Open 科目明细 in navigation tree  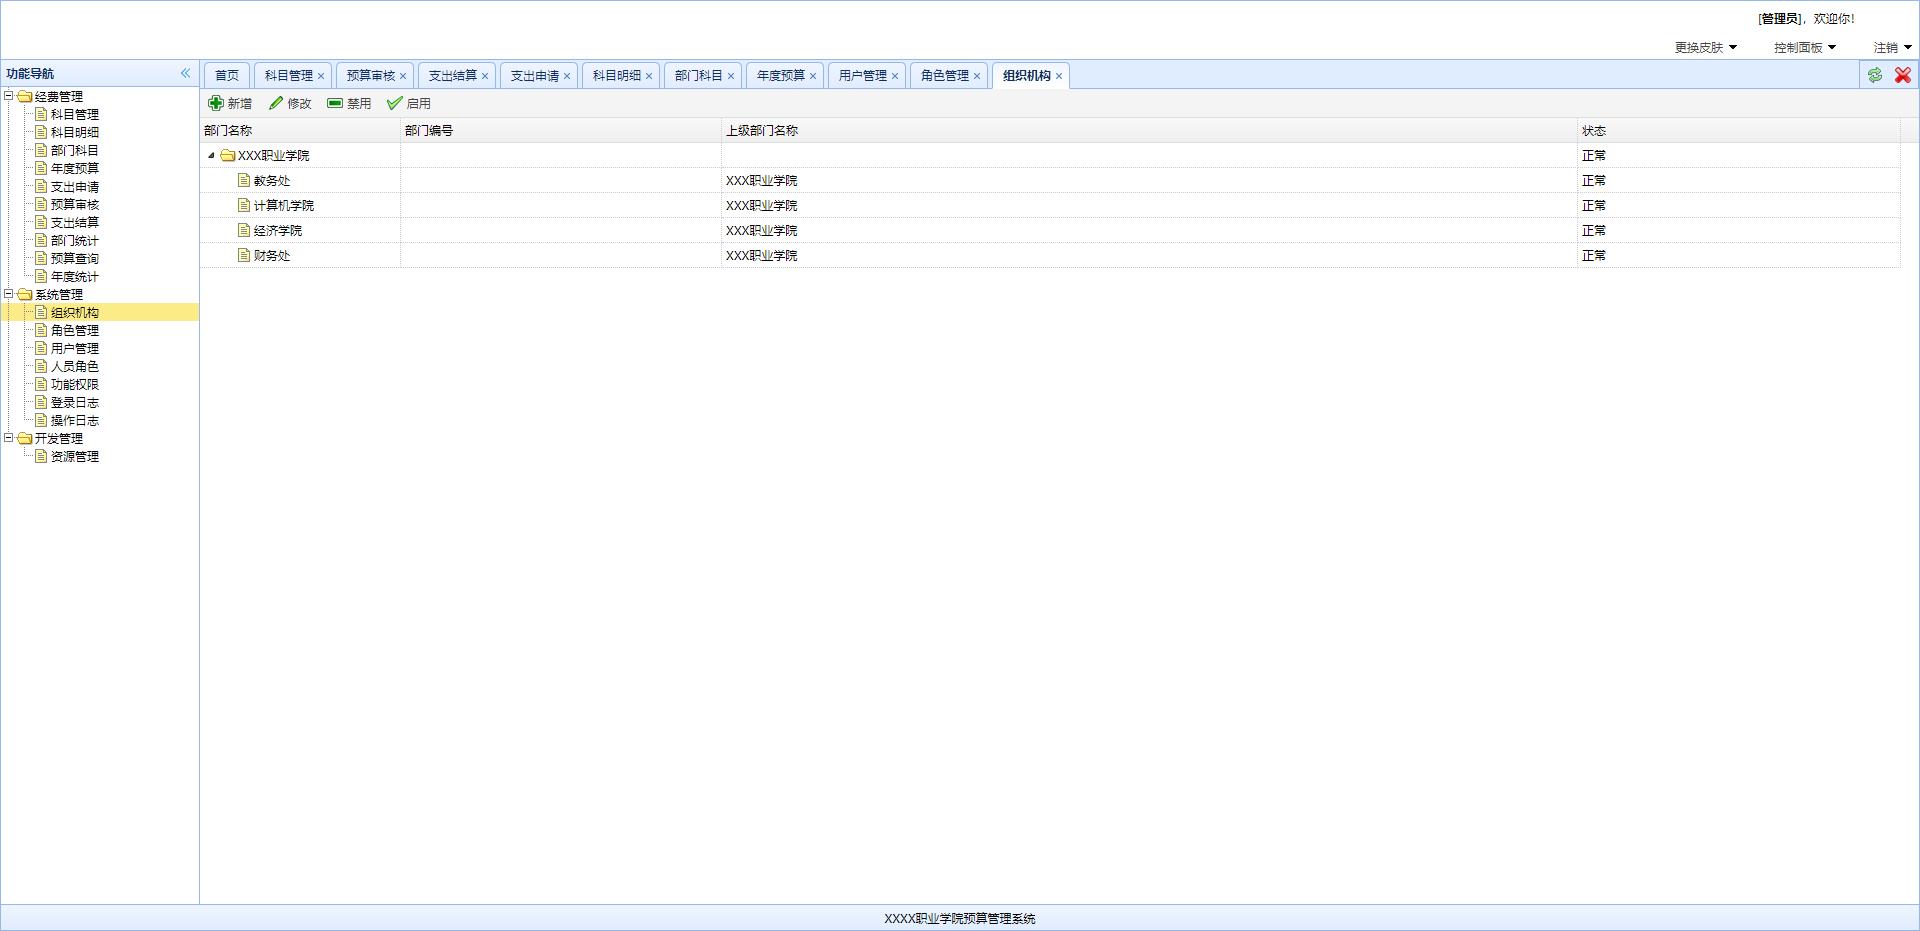pos(75,132)
